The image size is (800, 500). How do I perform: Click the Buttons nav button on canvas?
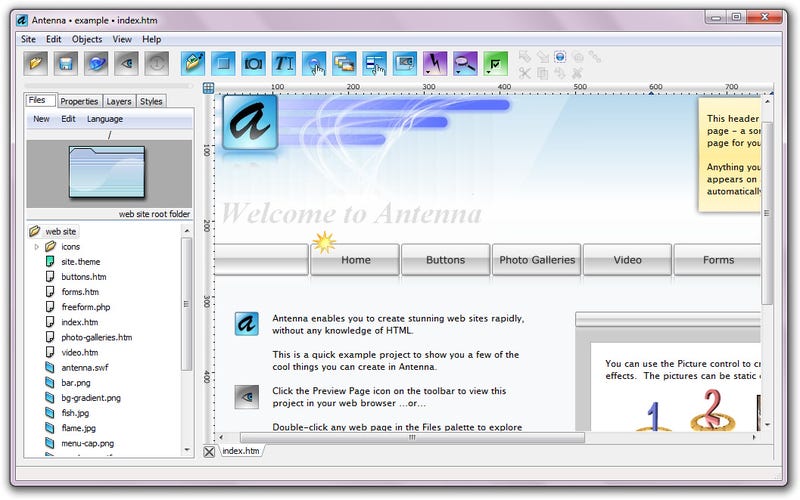coord(445,260)
